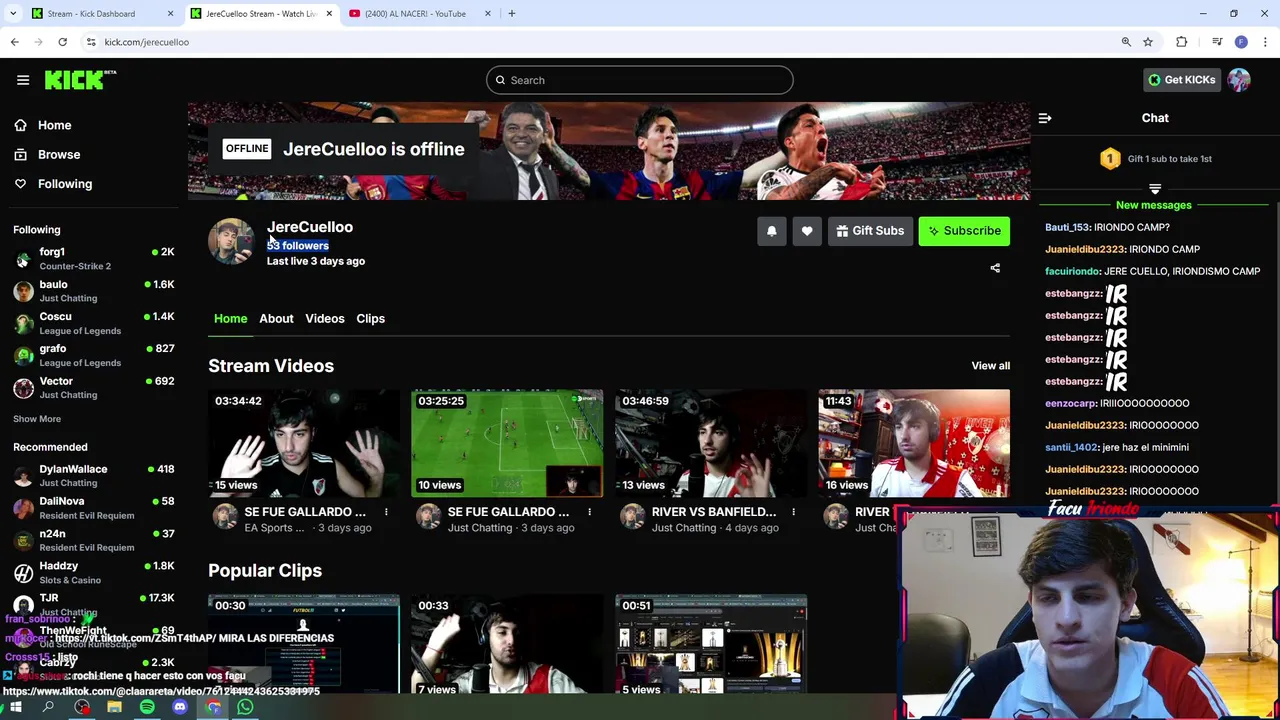Open the Videos tab
1280x720 pixels.
pyautogui.click(x=325, y=319)
